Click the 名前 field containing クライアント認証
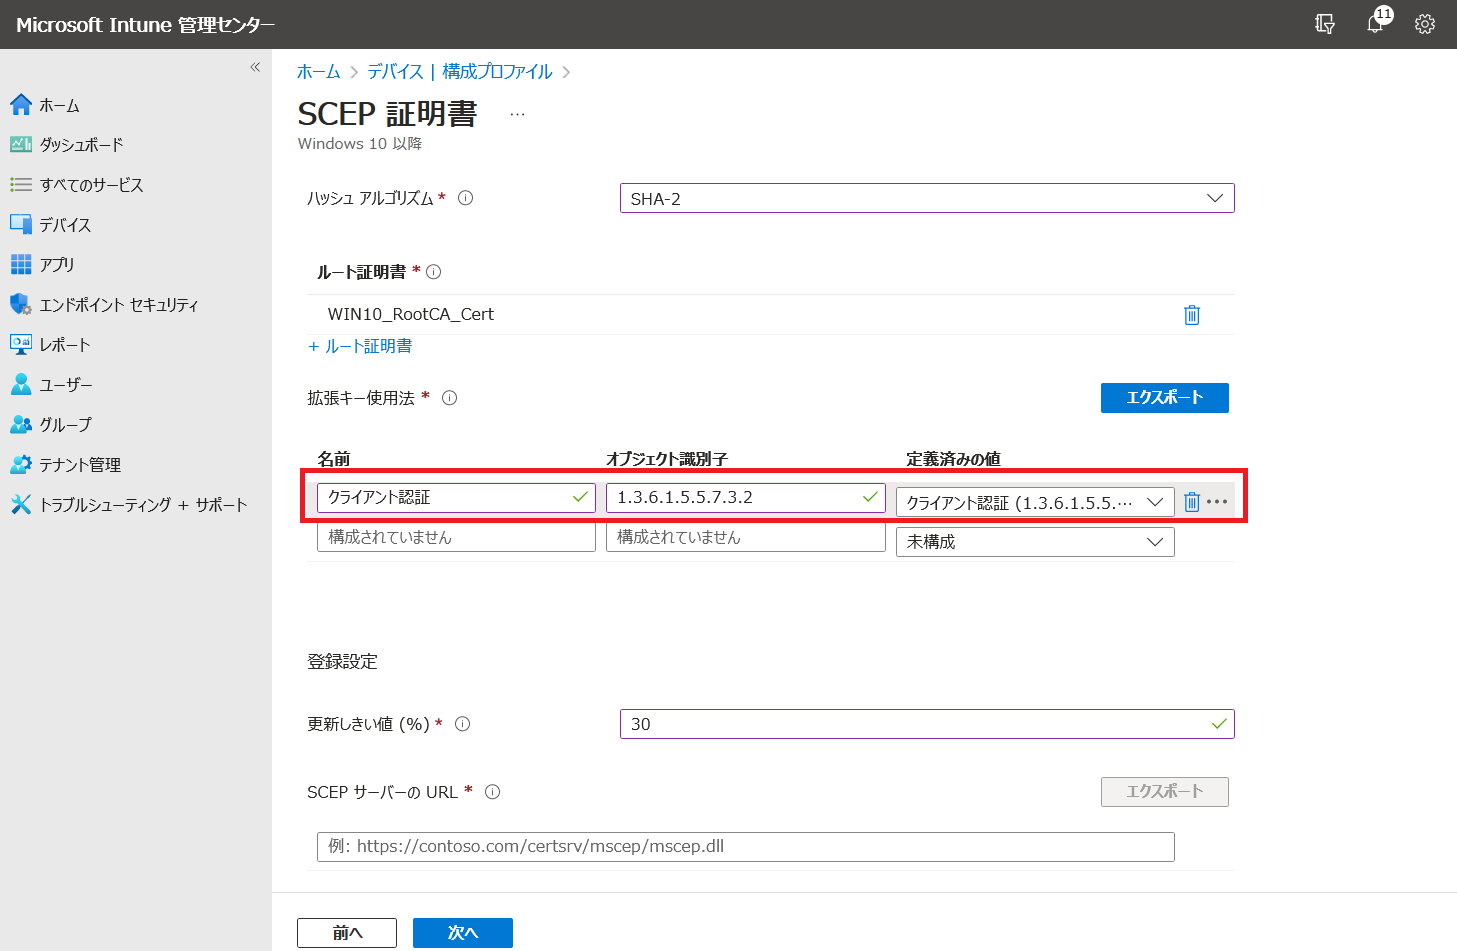 456,497
